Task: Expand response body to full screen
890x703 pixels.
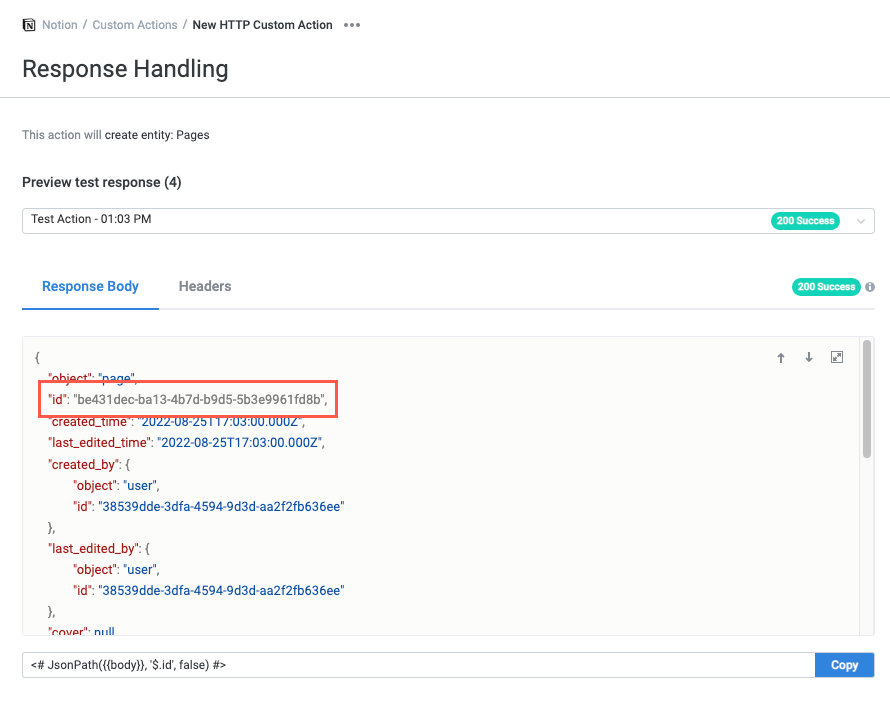Action: [837, 358]
